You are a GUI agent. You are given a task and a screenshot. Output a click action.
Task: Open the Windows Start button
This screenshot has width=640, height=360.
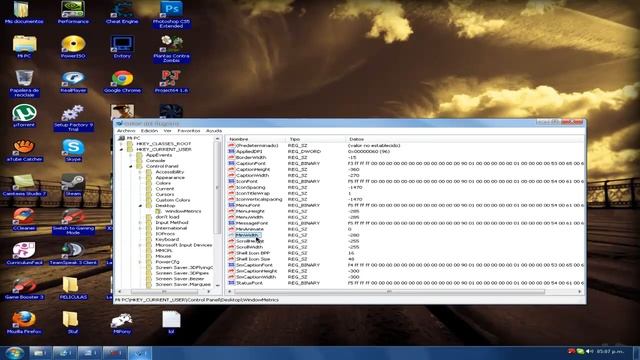[14, 353]
